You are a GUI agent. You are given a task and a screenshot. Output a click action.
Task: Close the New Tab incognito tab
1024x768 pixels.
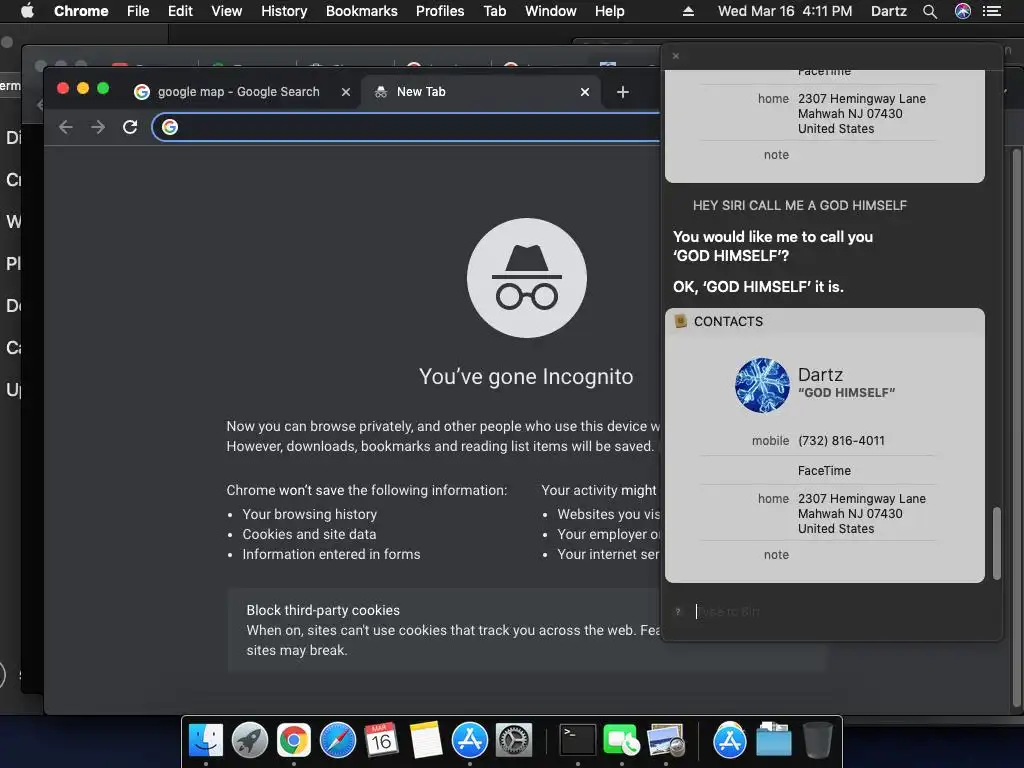[x=585, y=92]
